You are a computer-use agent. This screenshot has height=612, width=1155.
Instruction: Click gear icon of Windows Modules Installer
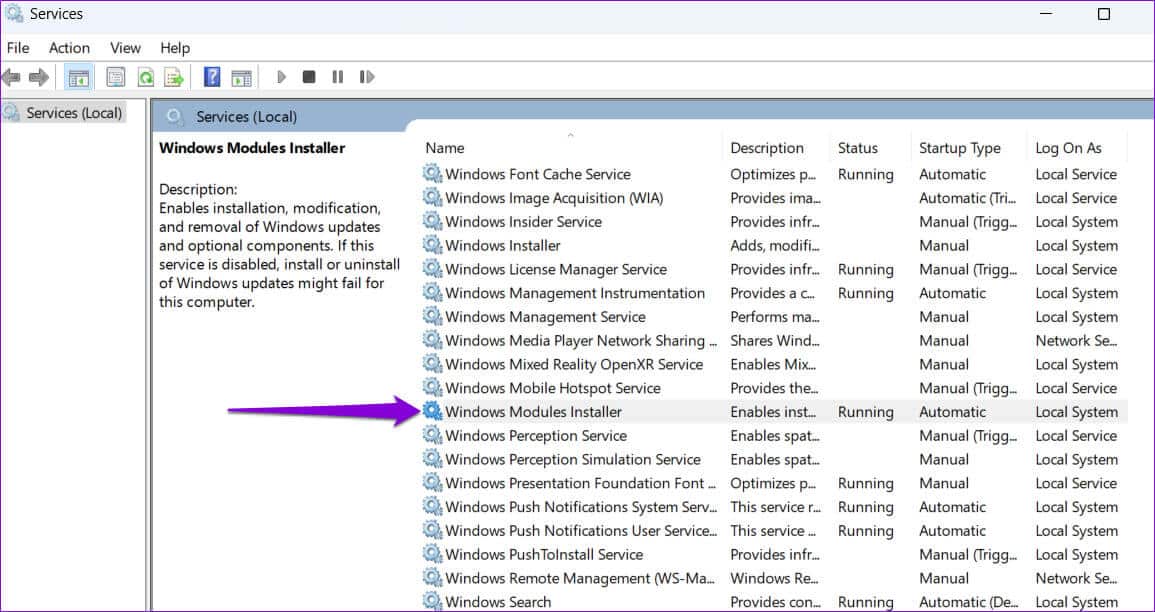pyautogui.click(x=432, y=412)
